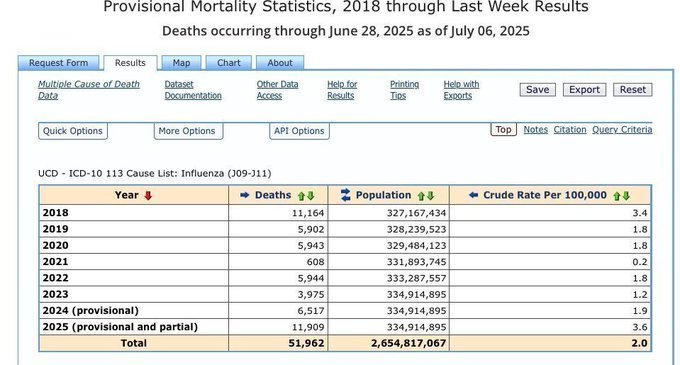Open the Map tab

[181, 63]
